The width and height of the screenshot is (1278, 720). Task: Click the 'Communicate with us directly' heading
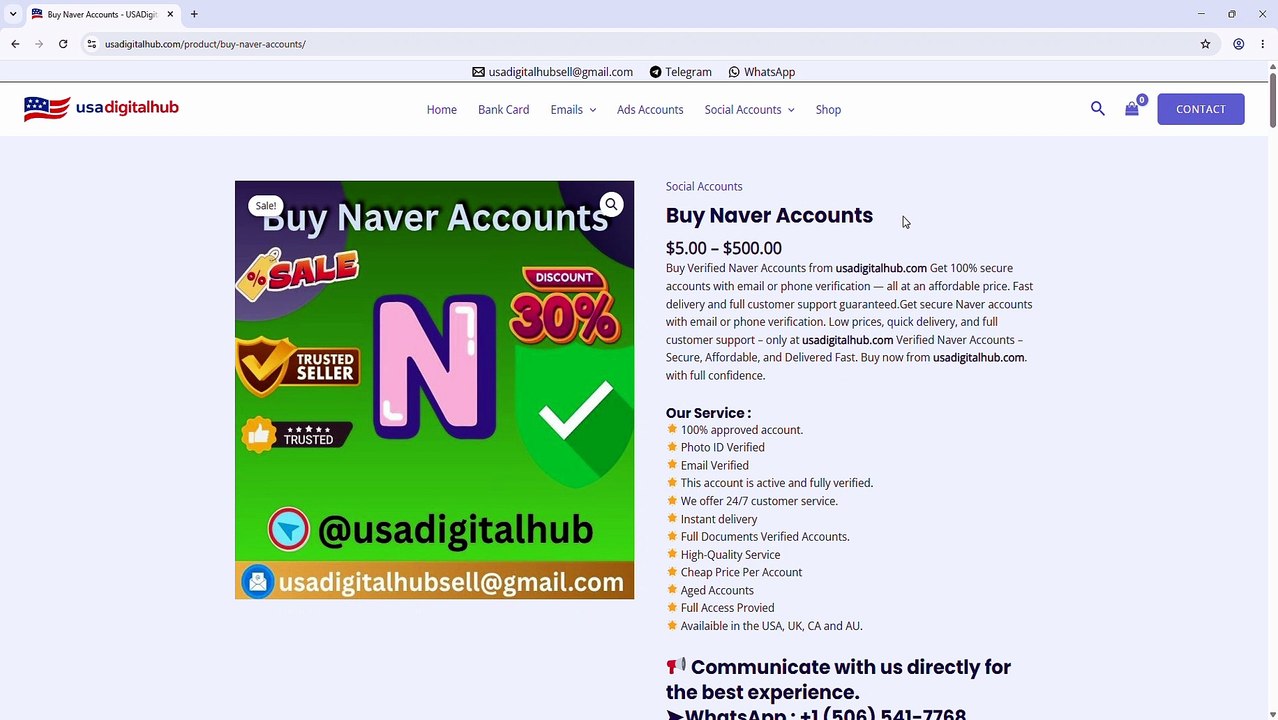(x=838, y=680)
